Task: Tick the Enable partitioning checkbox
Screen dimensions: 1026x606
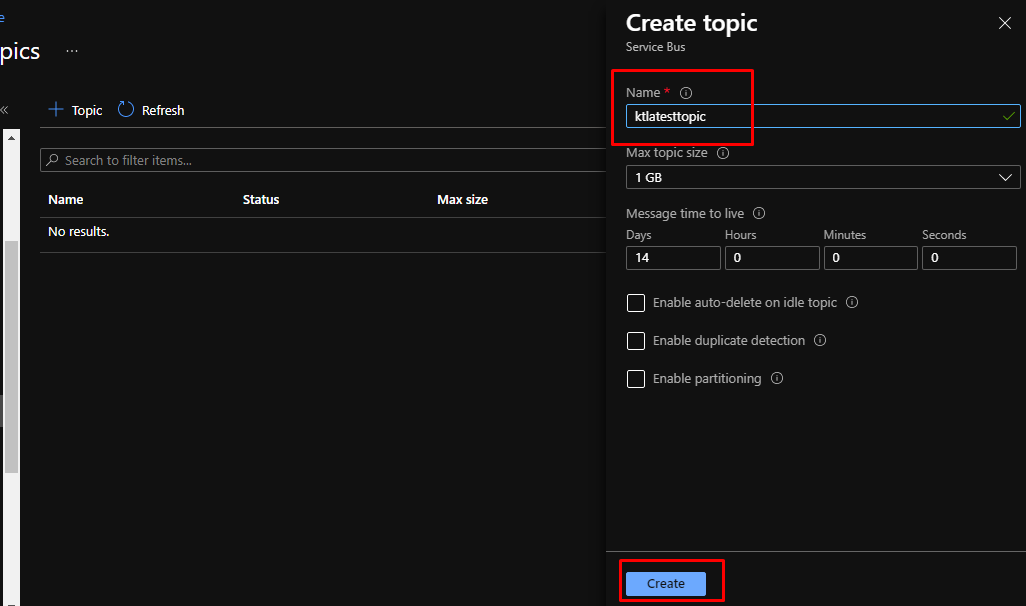Action: [636, 379]
